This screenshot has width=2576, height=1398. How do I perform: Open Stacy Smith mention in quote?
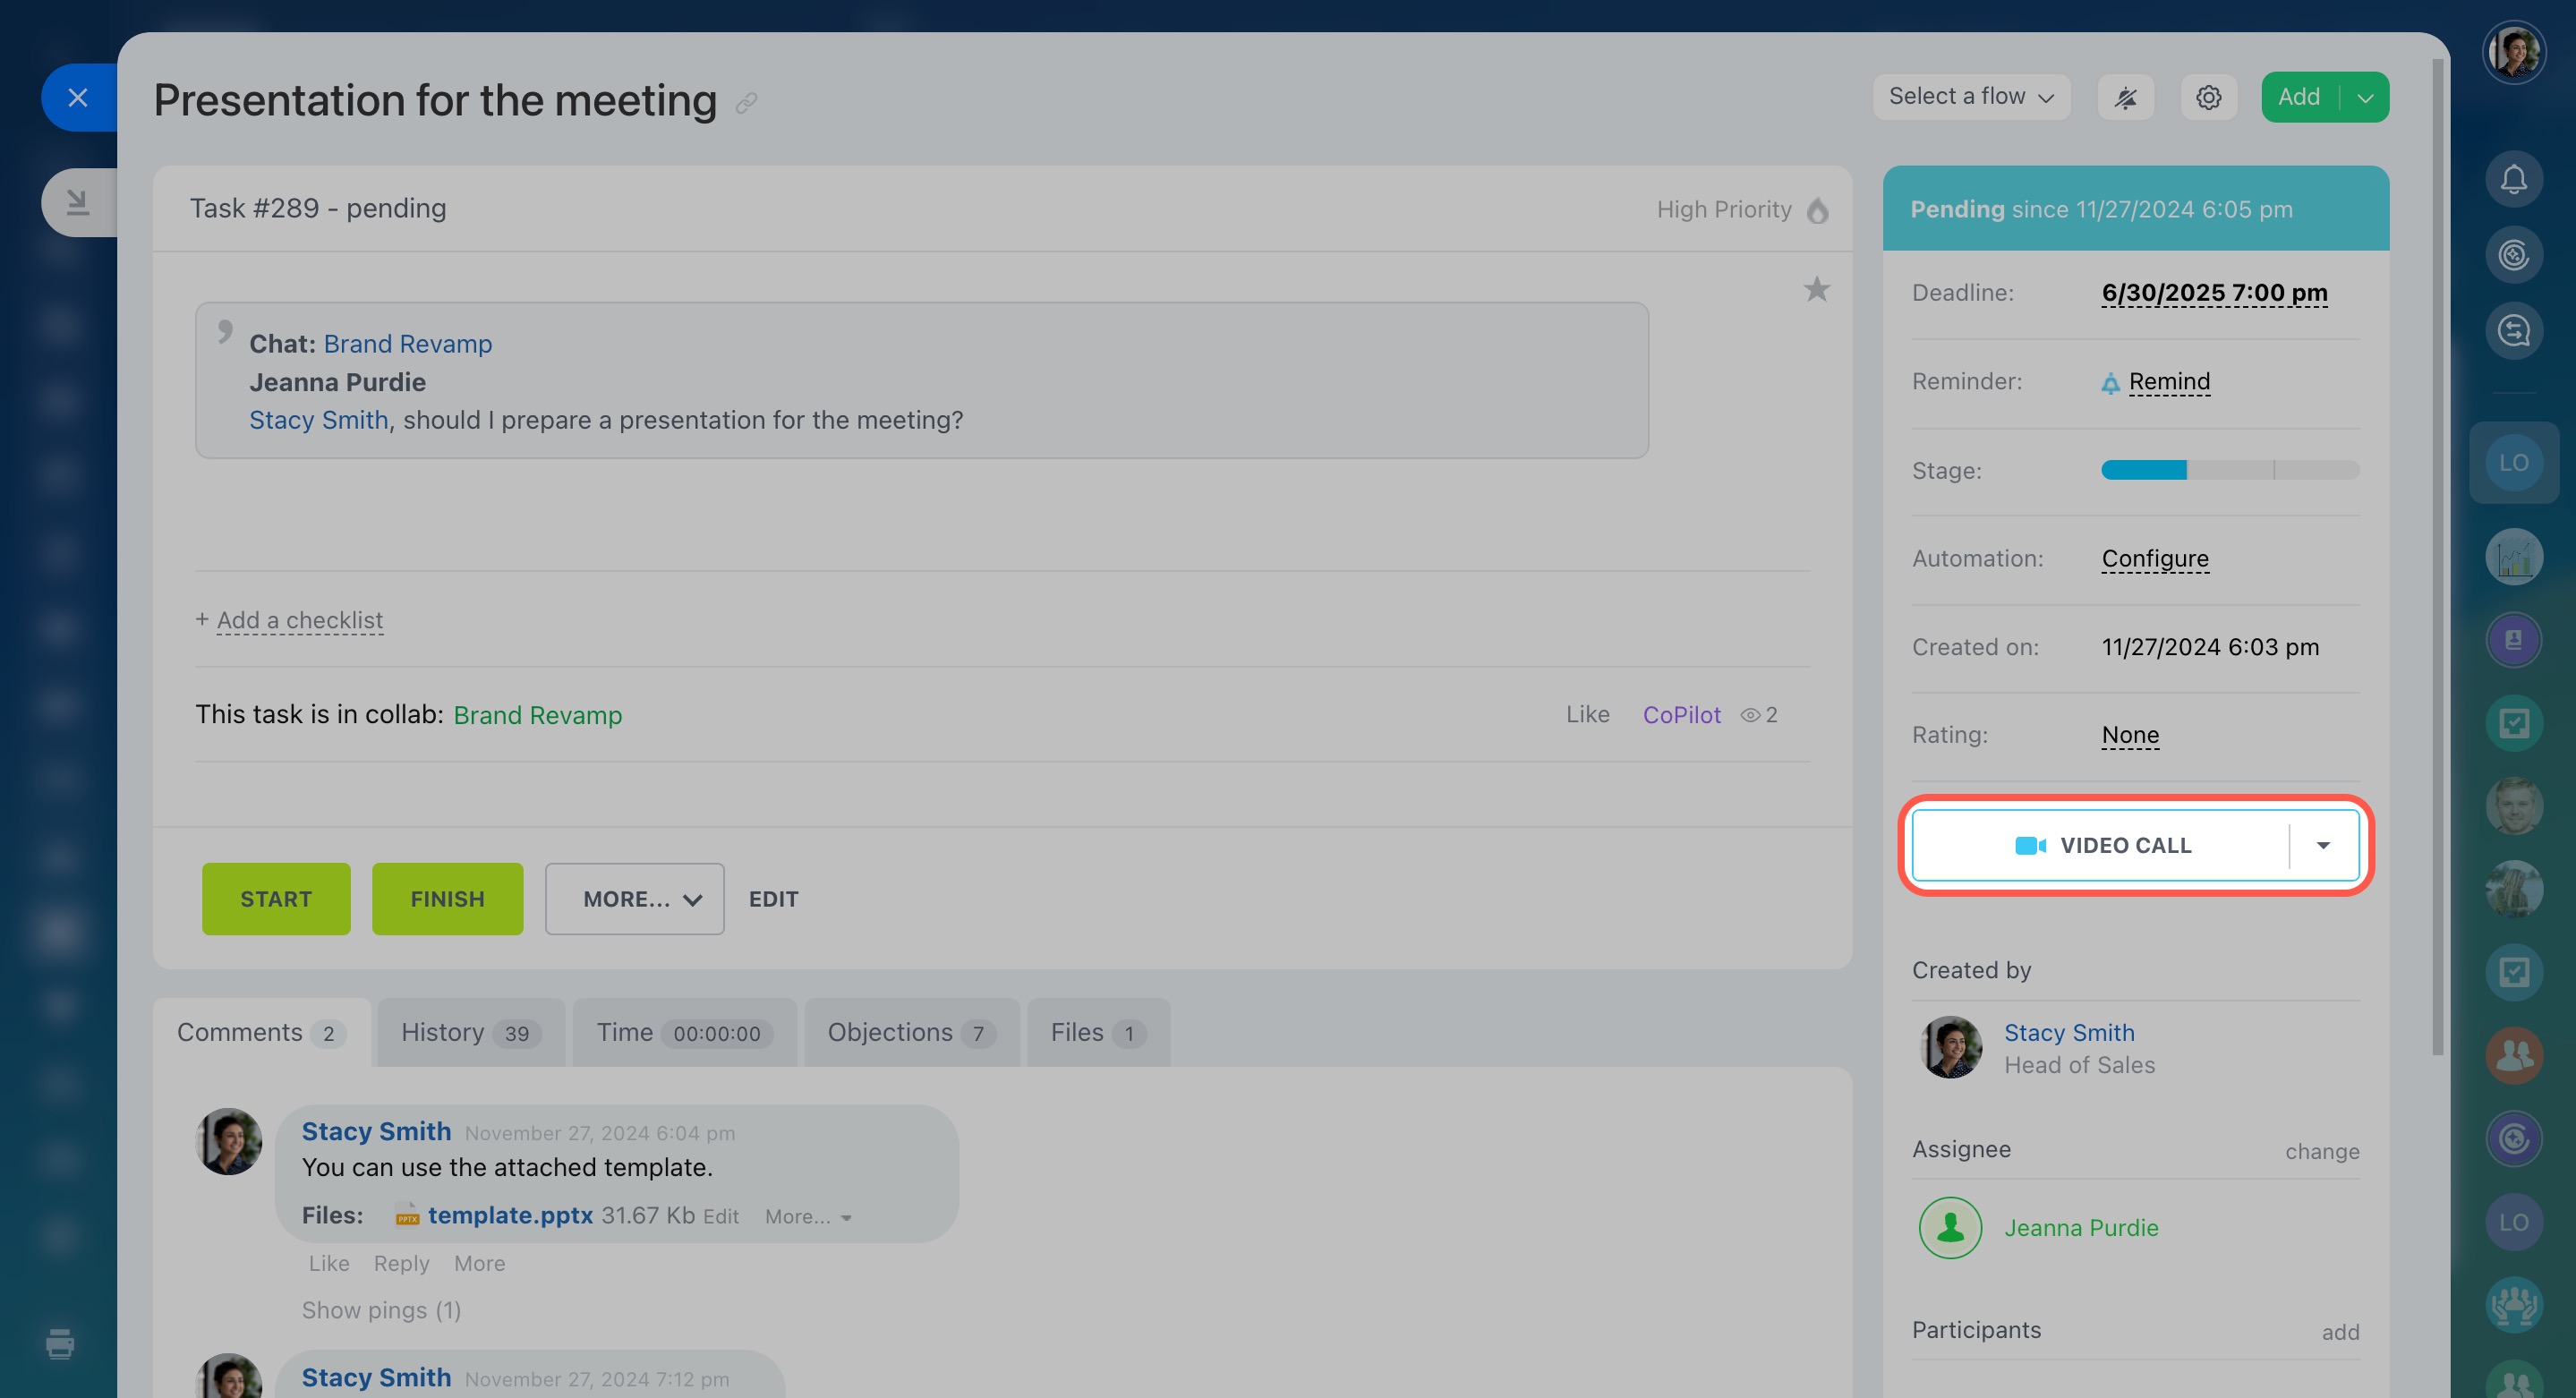coord(319,420)
